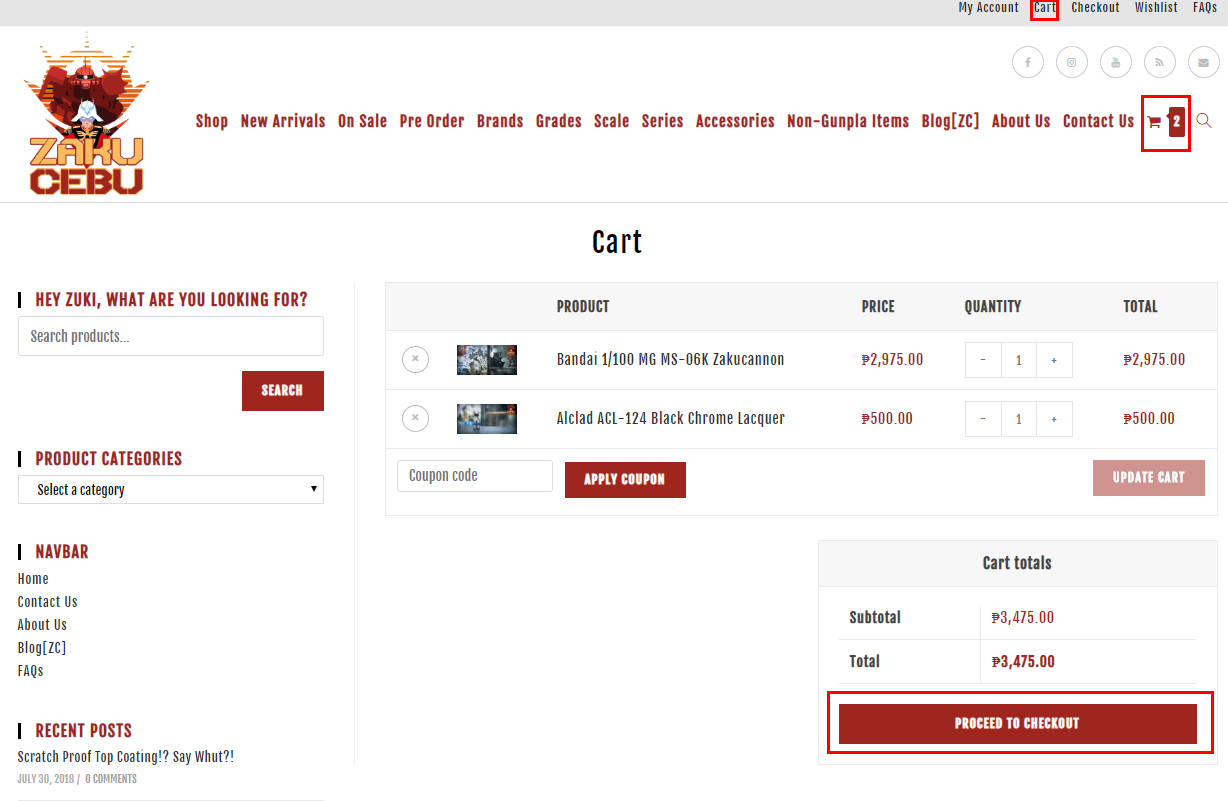1228x801 pixels.
Task: Open the Series menu
Action: (663, 121)
